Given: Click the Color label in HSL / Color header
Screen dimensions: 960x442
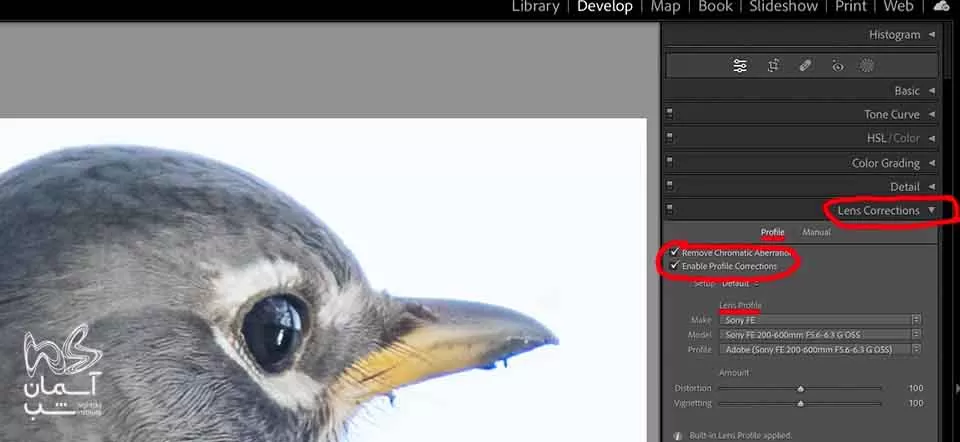Looking at the screenshot, I should click(906, 138).
